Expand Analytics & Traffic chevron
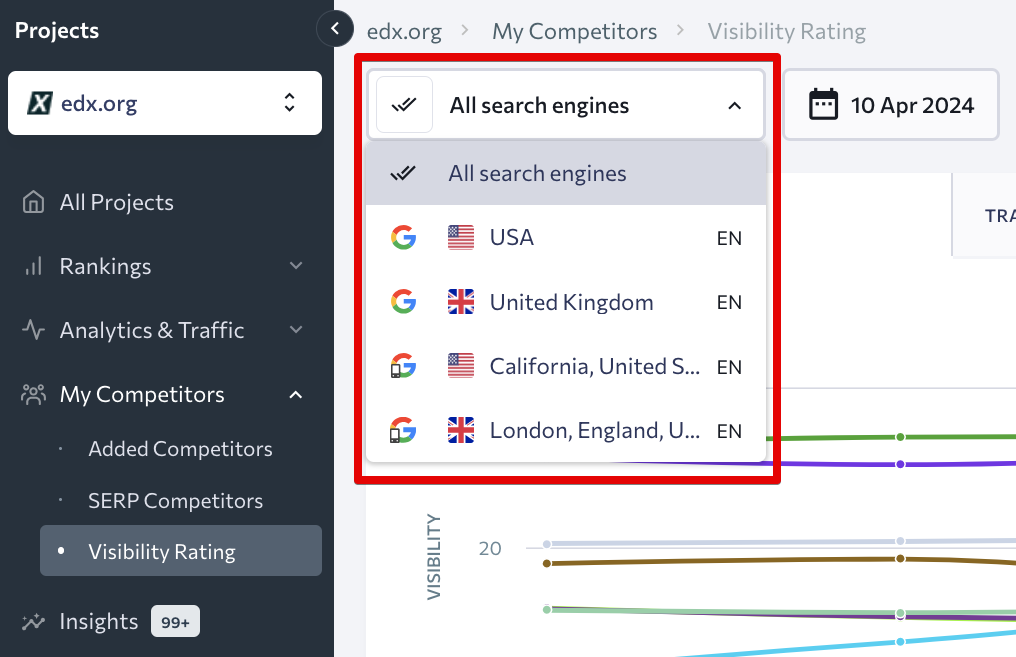1016x657 pixels. point(296,330)
